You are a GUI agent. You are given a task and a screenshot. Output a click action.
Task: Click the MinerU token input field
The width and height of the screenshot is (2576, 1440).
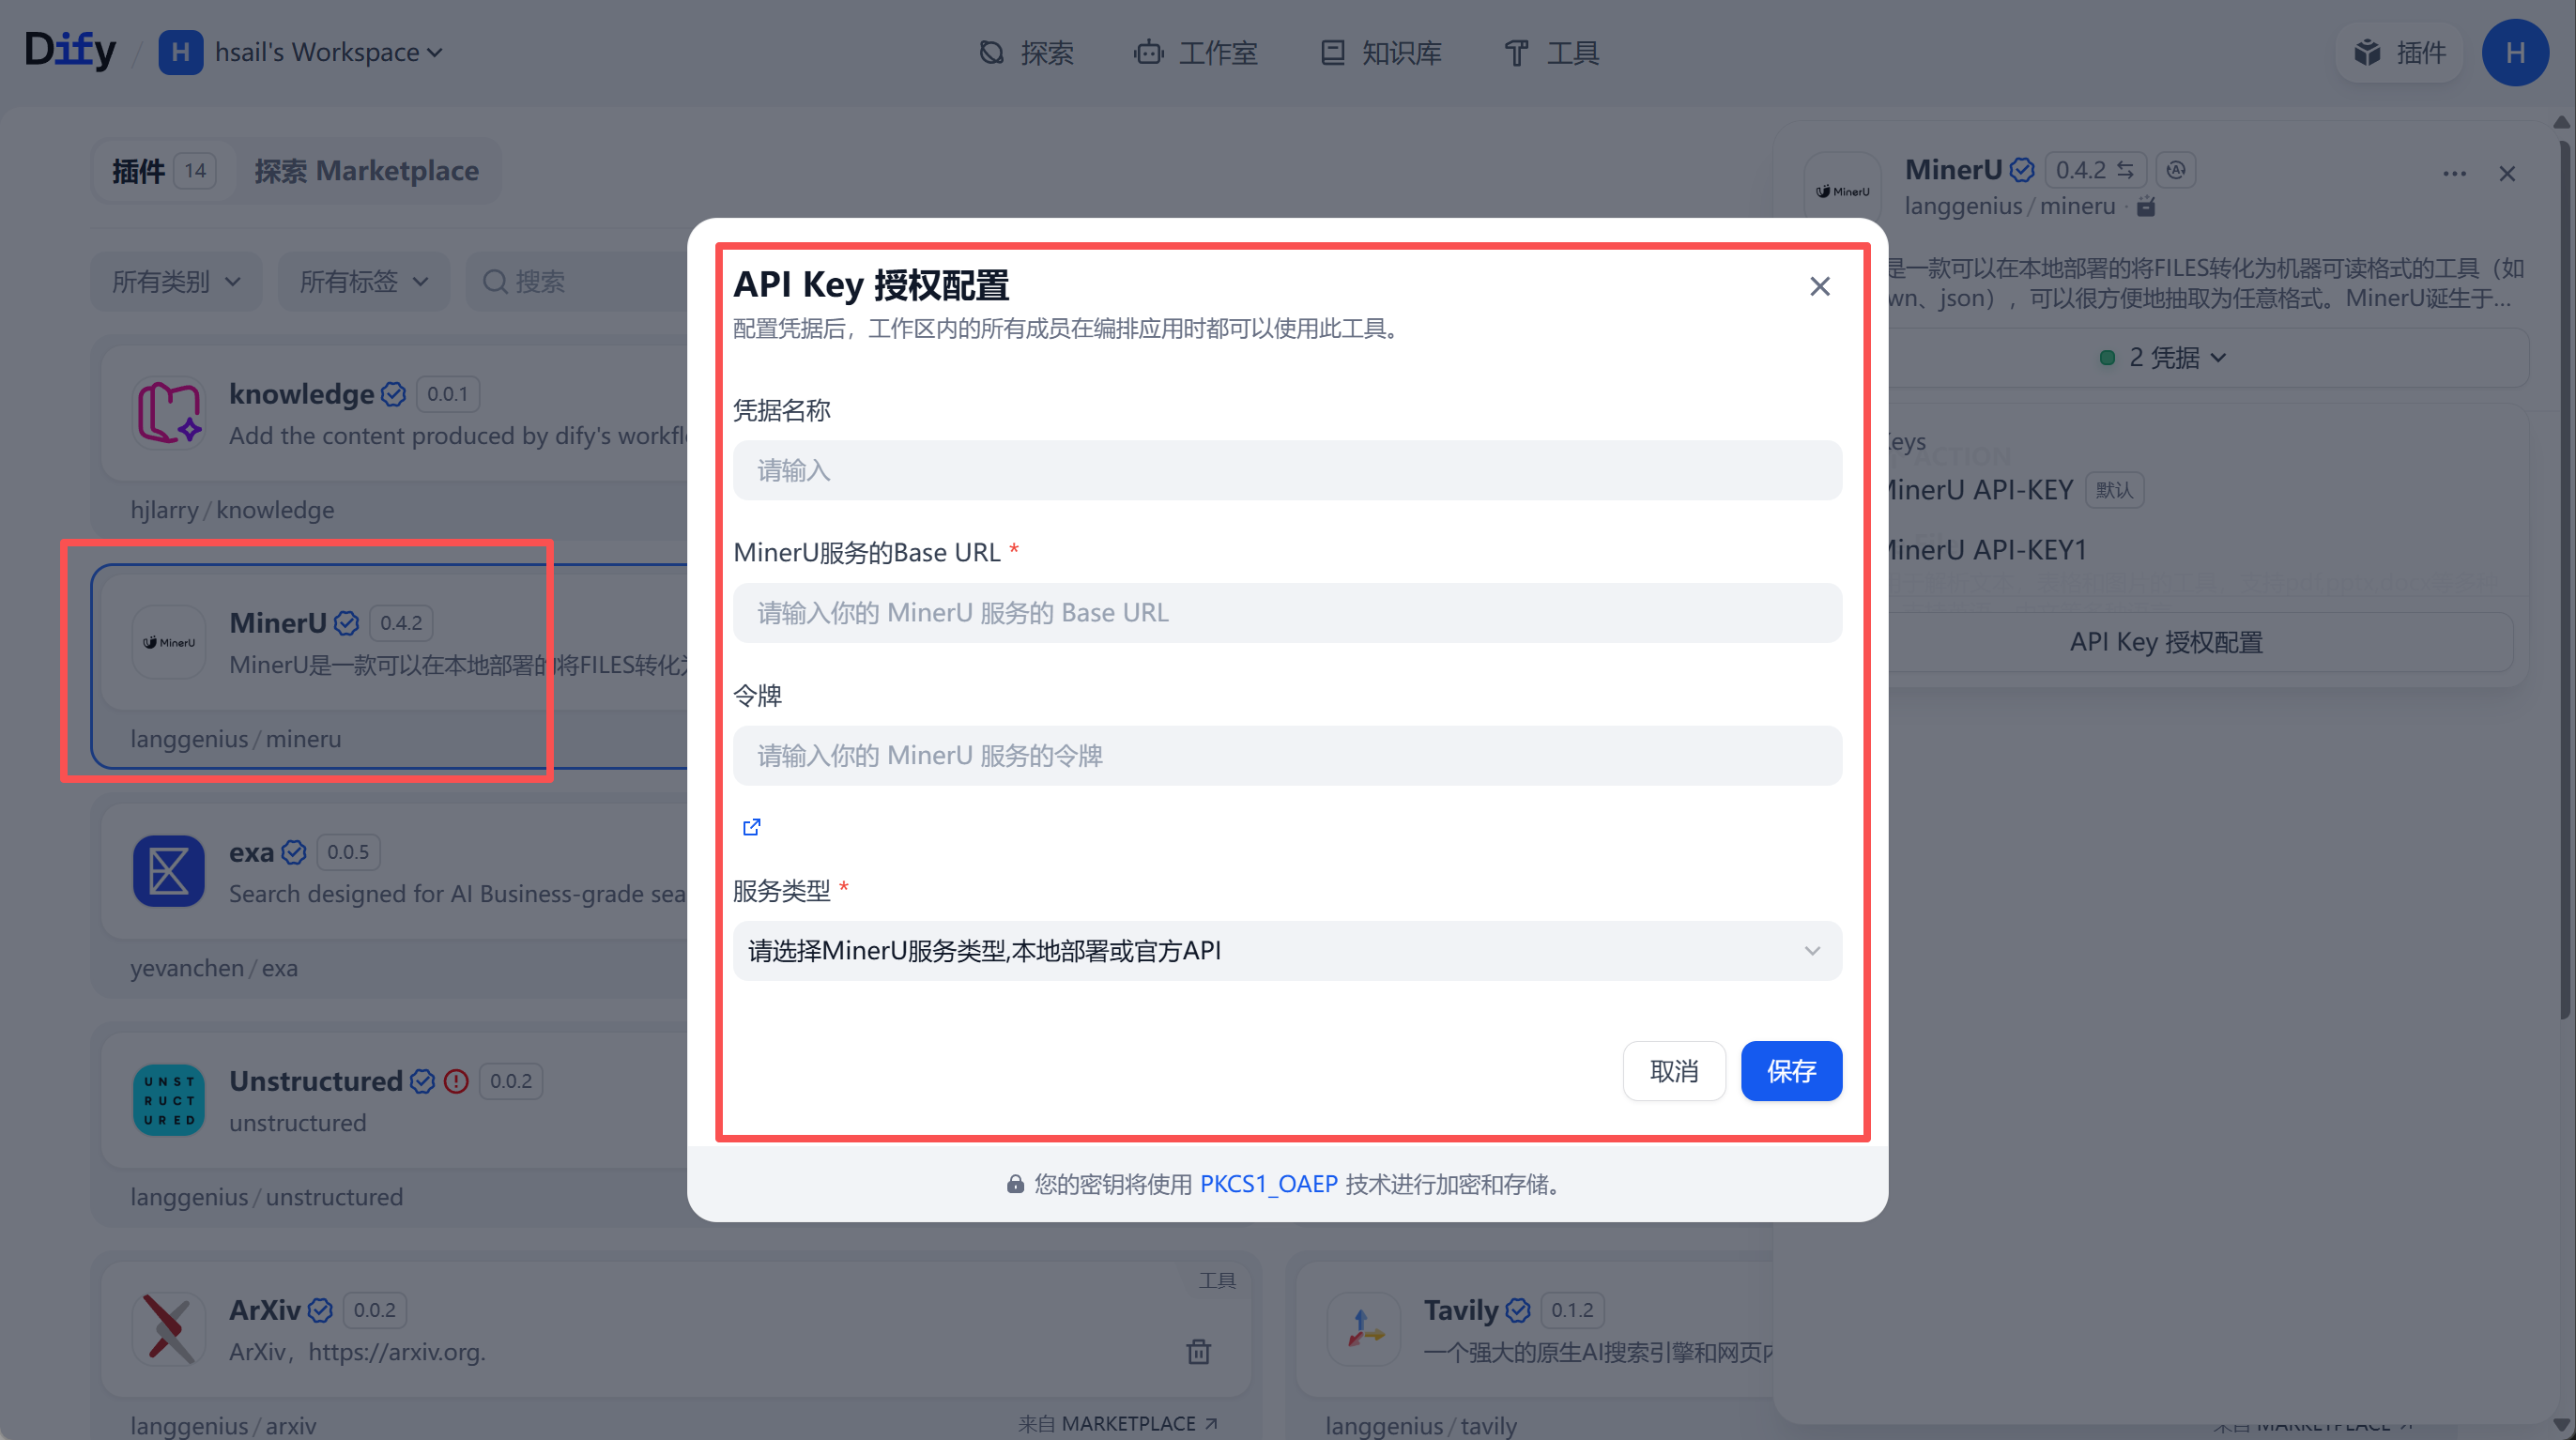(1287, 756)
